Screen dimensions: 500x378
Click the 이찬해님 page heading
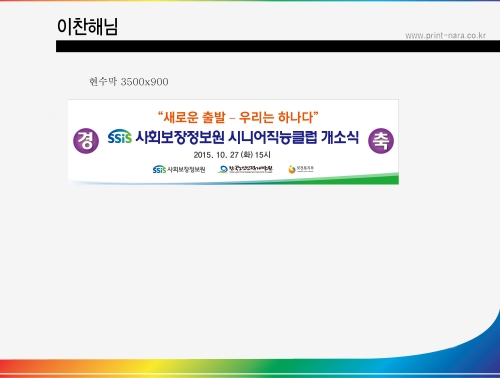tap(87, 27)
